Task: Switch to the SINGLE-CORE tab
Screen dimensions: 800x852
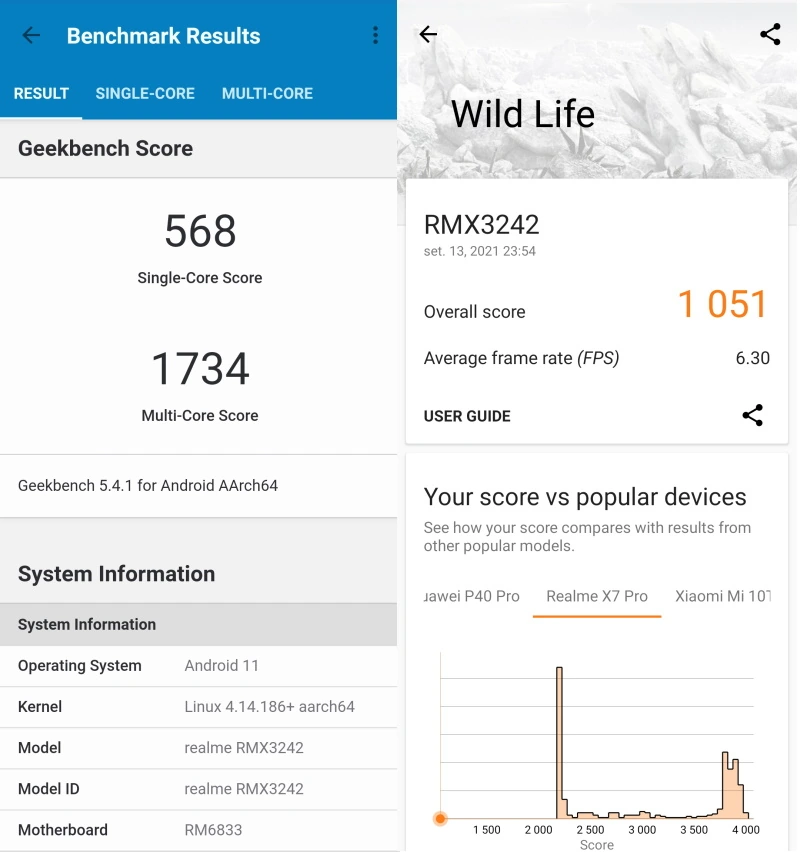Action: pos(145,93)
